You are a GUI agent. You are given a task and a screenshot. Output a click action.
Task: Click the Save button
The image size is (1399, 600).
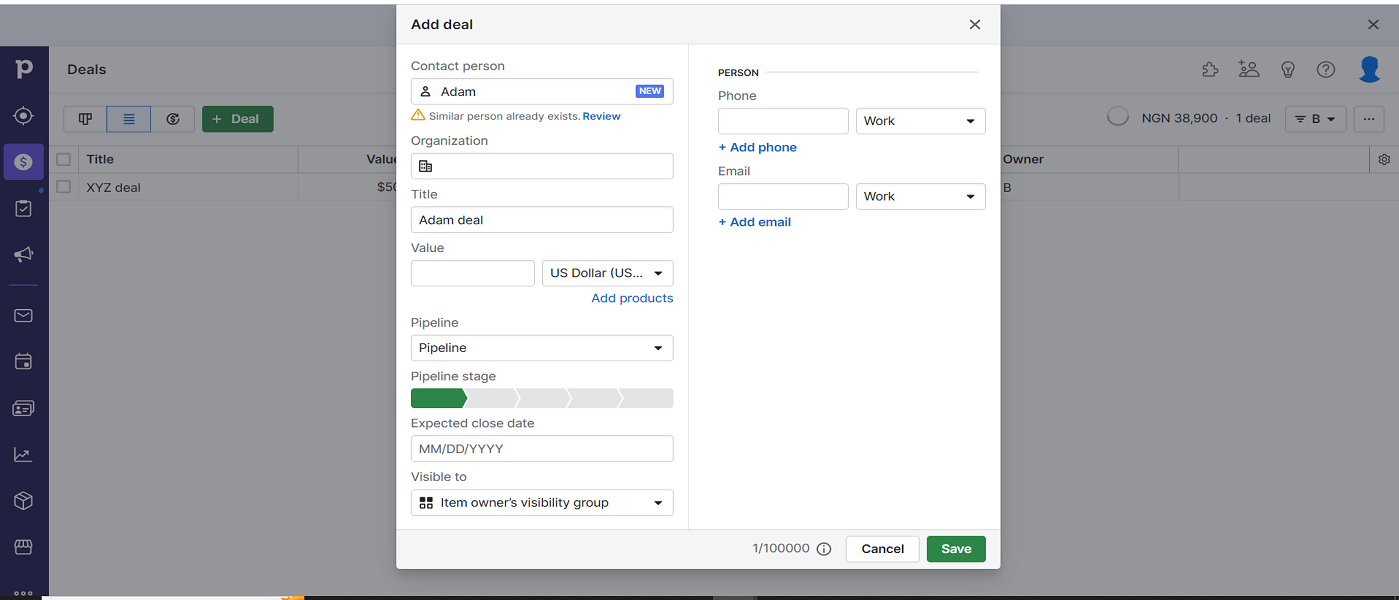pos(956,549)
